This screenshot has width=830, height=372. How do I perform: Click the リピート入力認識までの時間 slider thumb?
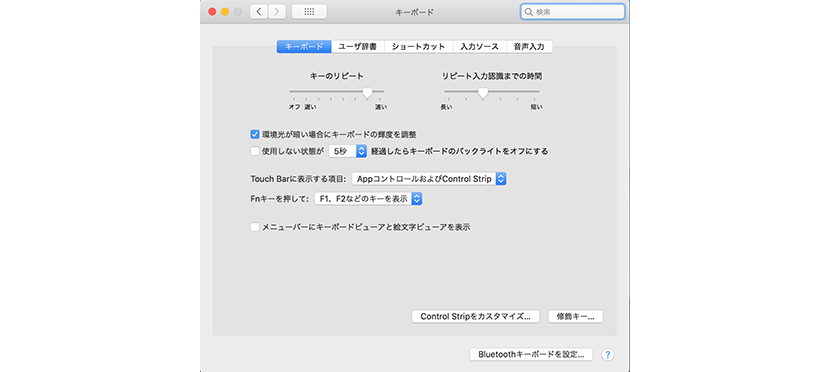coord(482,93)
